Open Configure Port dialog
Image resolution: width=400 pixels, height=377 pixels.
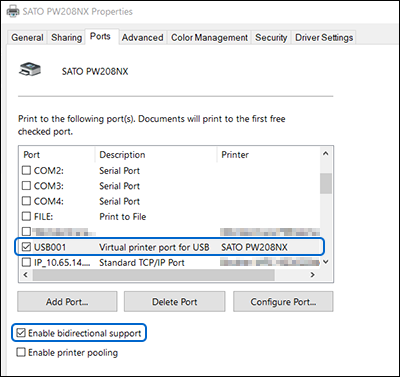click(283, 302)
